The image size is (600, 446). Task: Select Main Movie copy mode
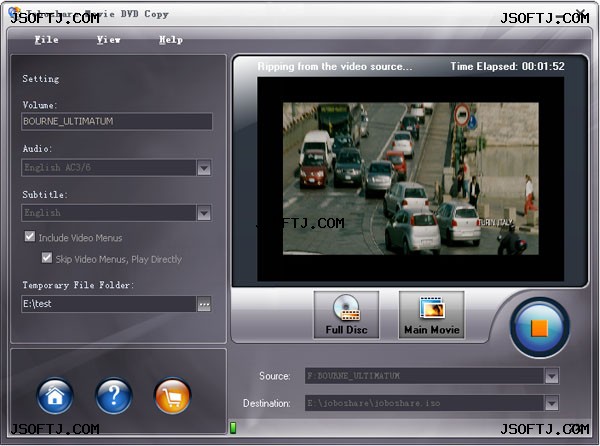[x=432, y=315]
